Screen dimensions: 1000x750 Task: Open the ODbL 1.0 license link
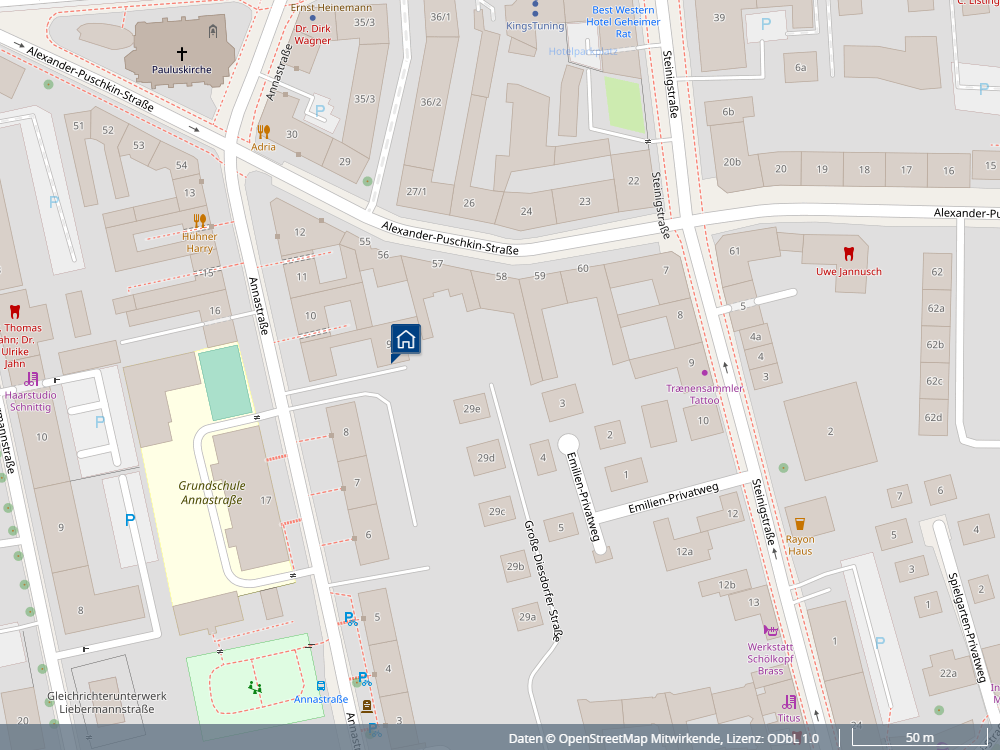[x=795, y=738]
